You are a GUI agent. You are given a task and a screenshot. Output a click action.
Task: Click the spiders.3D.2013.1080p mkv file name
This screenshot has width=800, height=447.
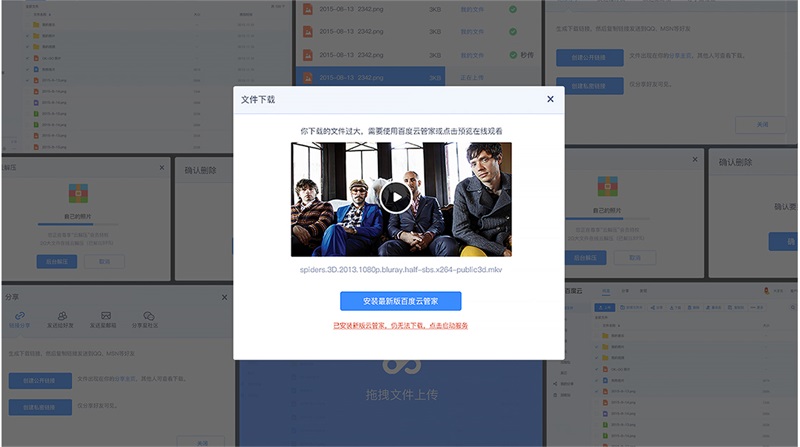click(x=401, y=269)
